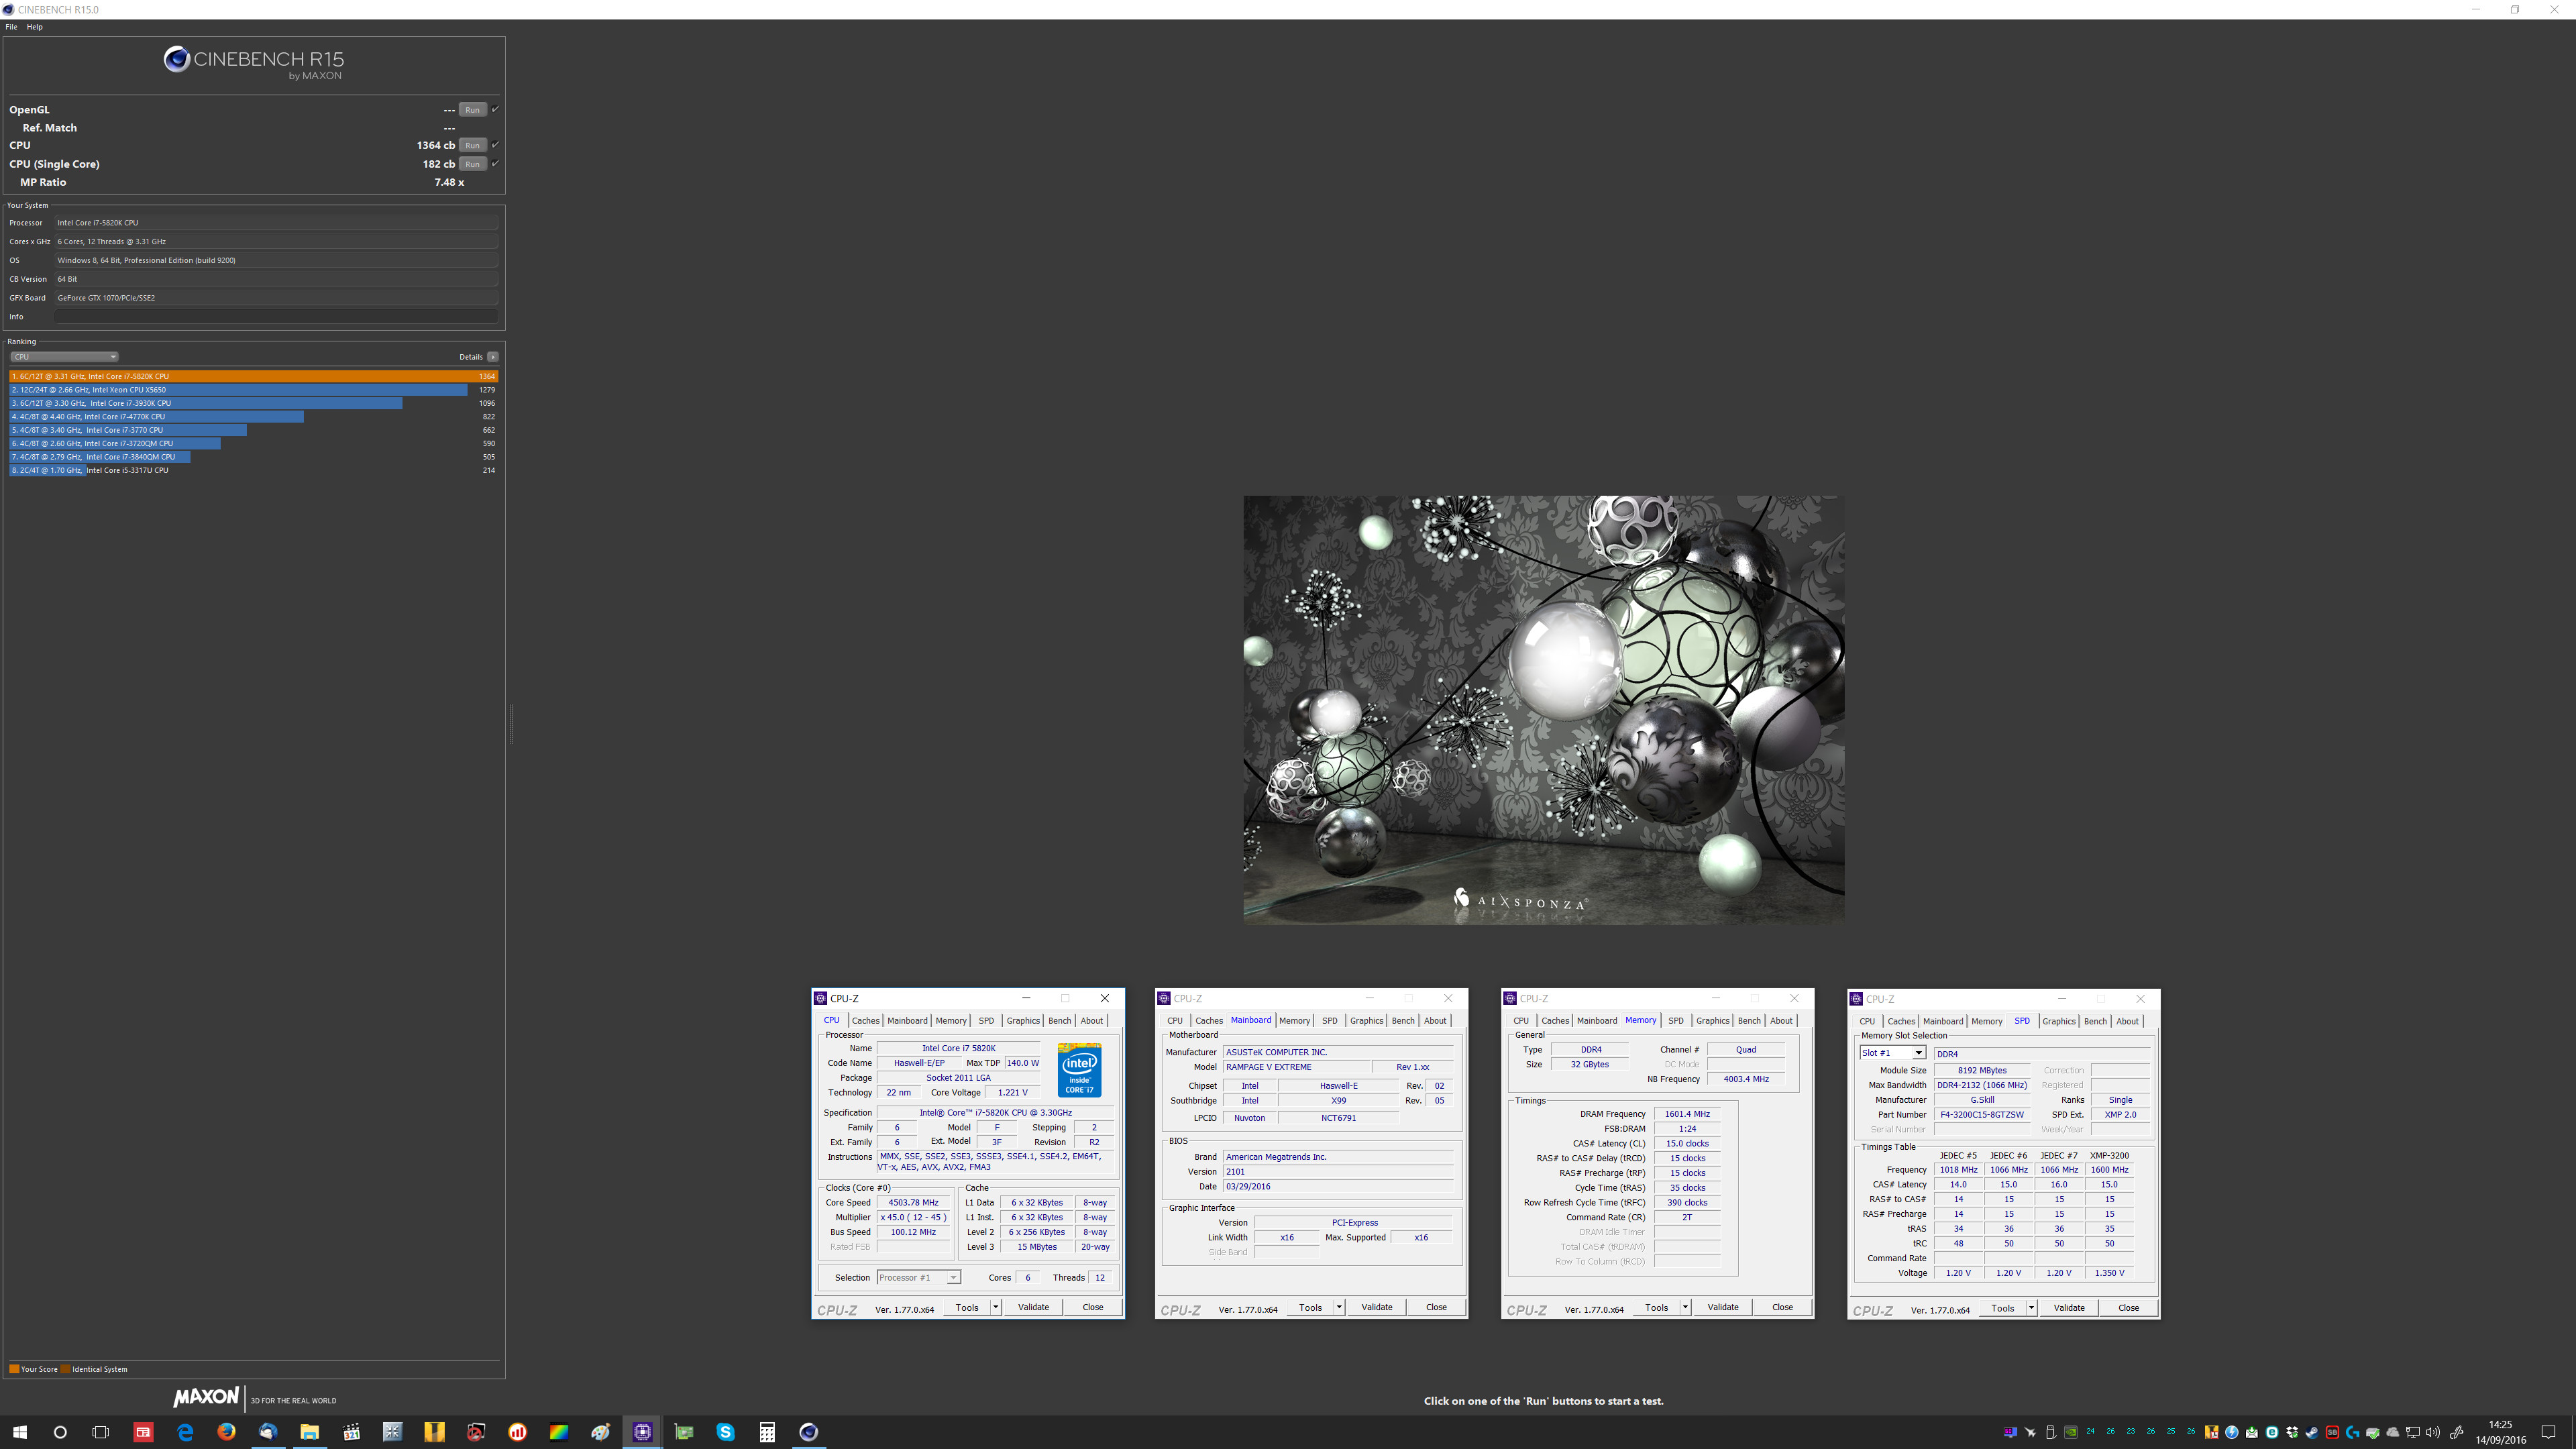The height and width of the screenshot is (1449, 2576).
Task: Run the CPU (Single Core) benchmark
Action: [x=473, y=164]
